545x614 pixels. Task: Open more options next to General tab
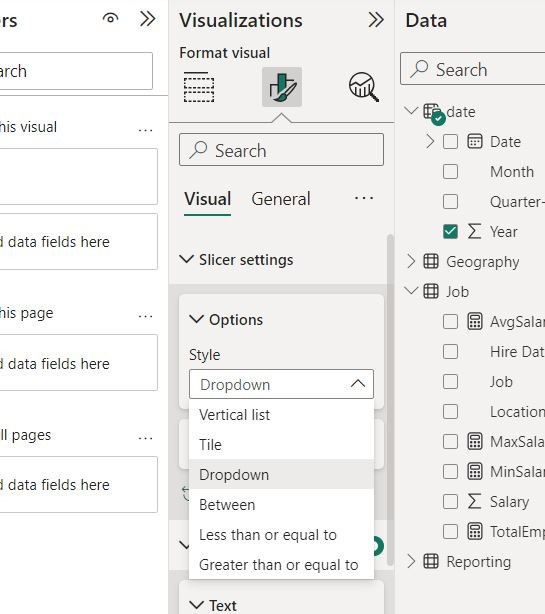364,198
